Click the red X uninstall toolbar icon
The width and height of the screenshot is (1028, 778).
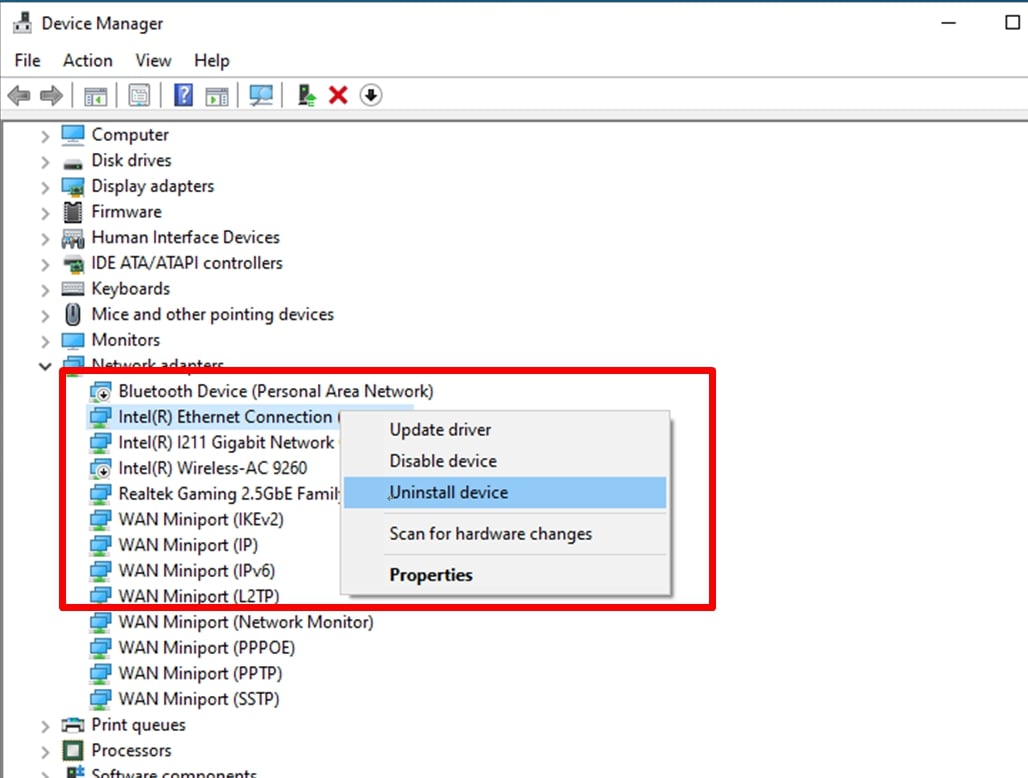tap(338, 95)
